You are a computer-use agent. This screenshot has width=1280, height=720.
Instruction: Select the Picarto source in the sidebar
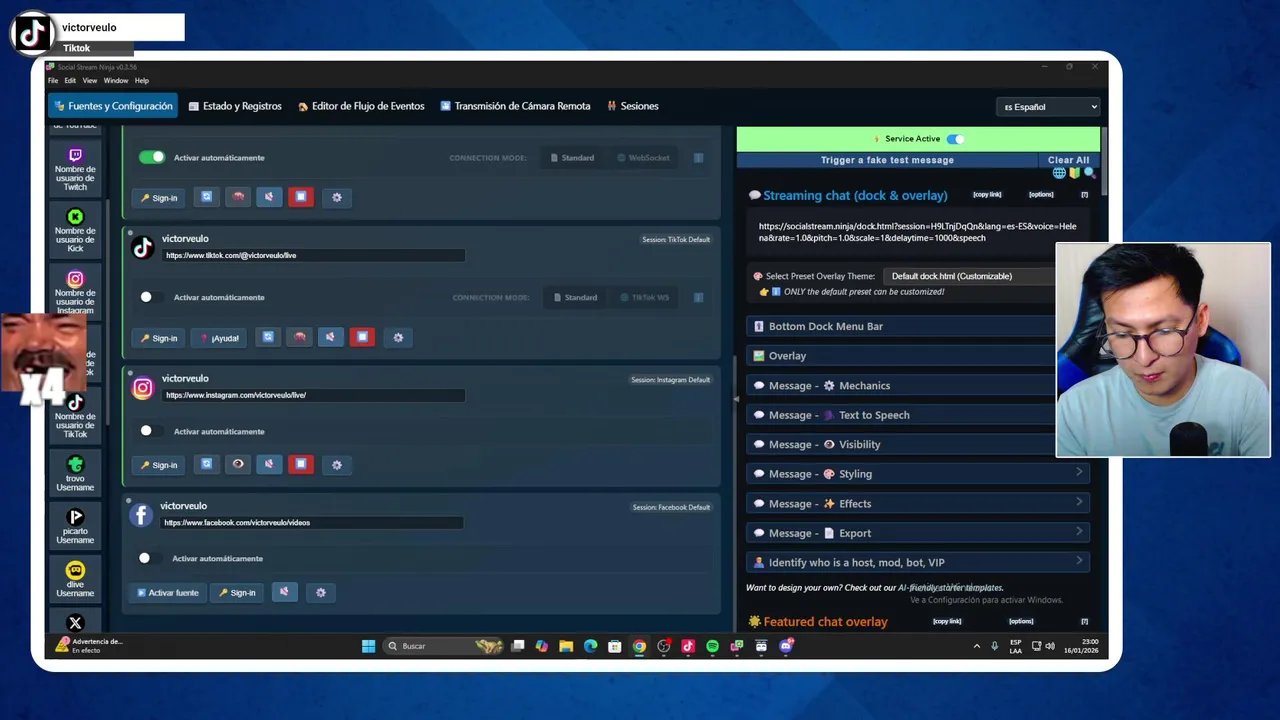(x=75, y=526)
